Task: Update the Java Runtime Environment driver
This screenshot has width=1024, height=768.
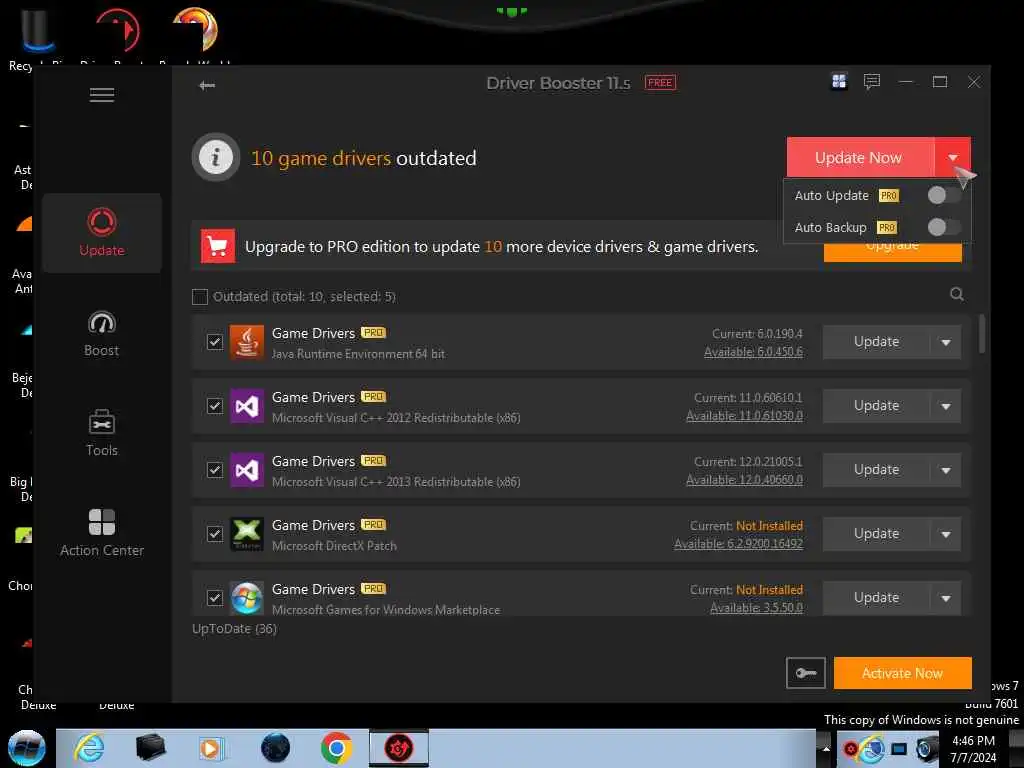Action: (x=876, y=342)
